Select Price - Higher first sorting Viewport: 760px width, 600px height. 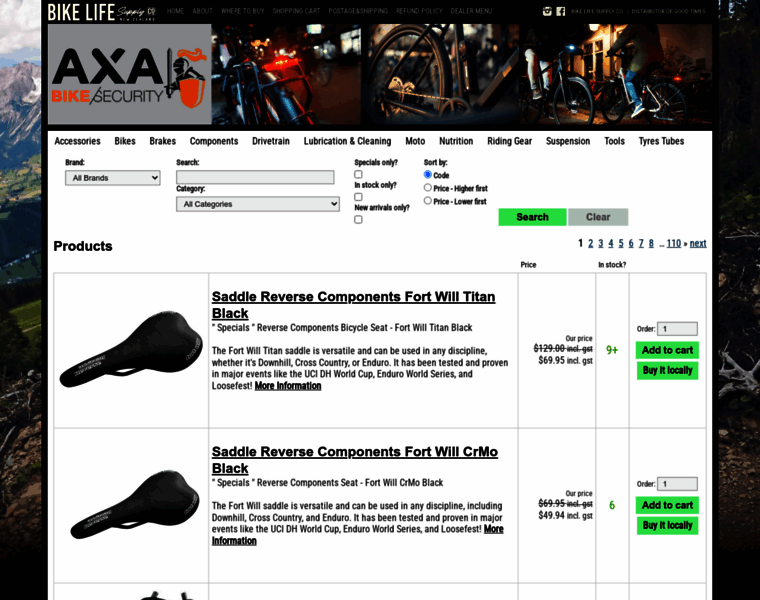(x=428, y=188)
